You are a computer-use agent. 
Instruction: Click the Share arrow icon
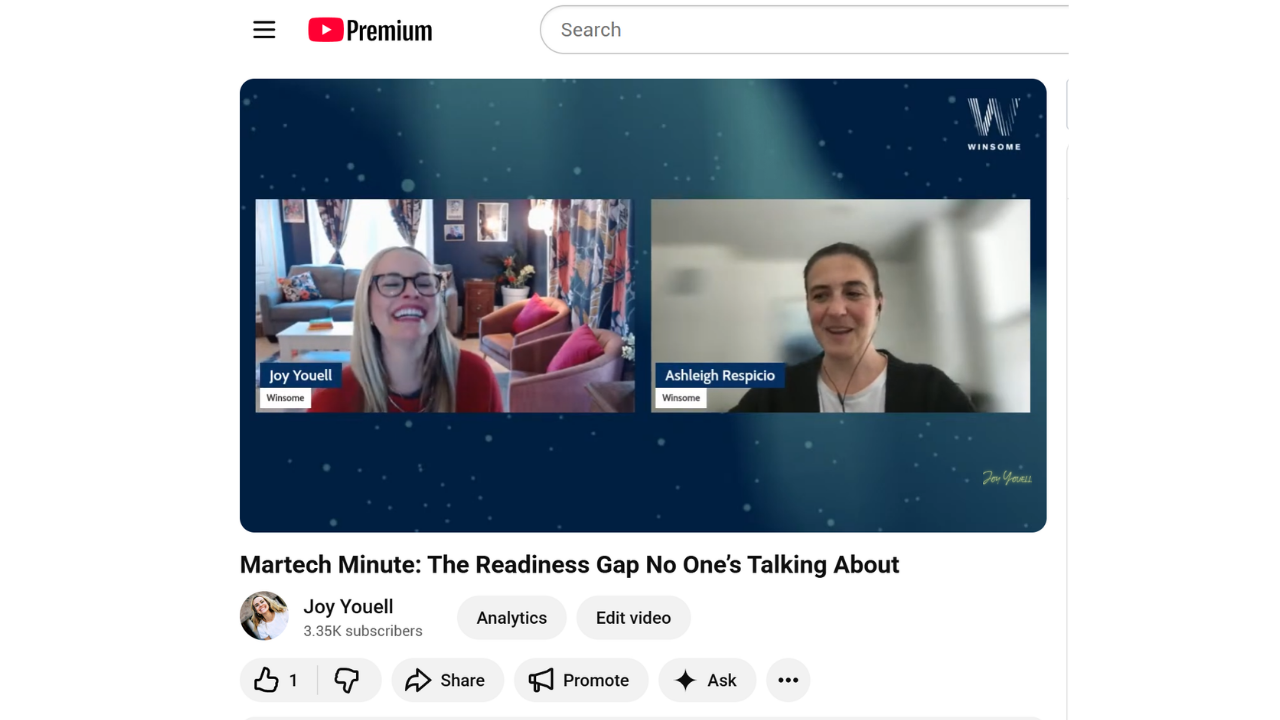point(418,680)
